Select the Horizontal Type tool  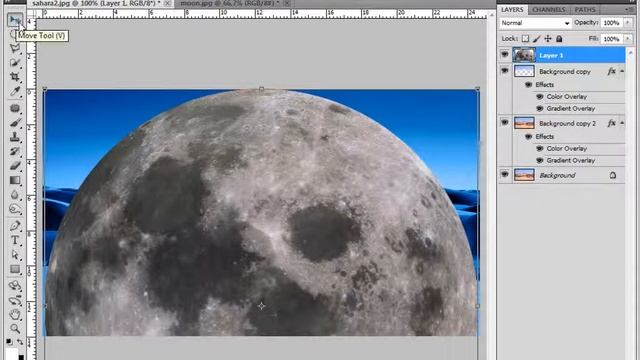click(15, 240)
